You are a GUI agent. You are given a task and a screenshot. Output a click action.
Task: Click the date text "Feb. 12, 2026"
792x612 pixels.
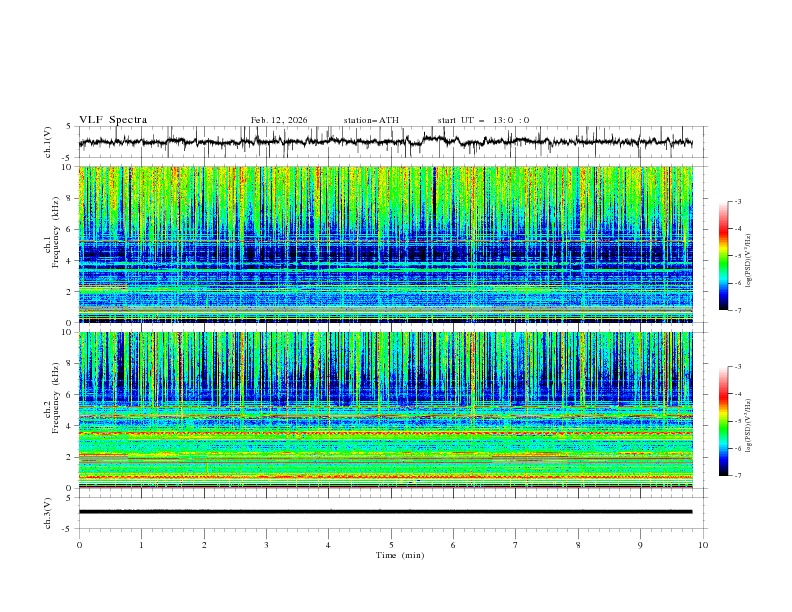click(279, 120)
